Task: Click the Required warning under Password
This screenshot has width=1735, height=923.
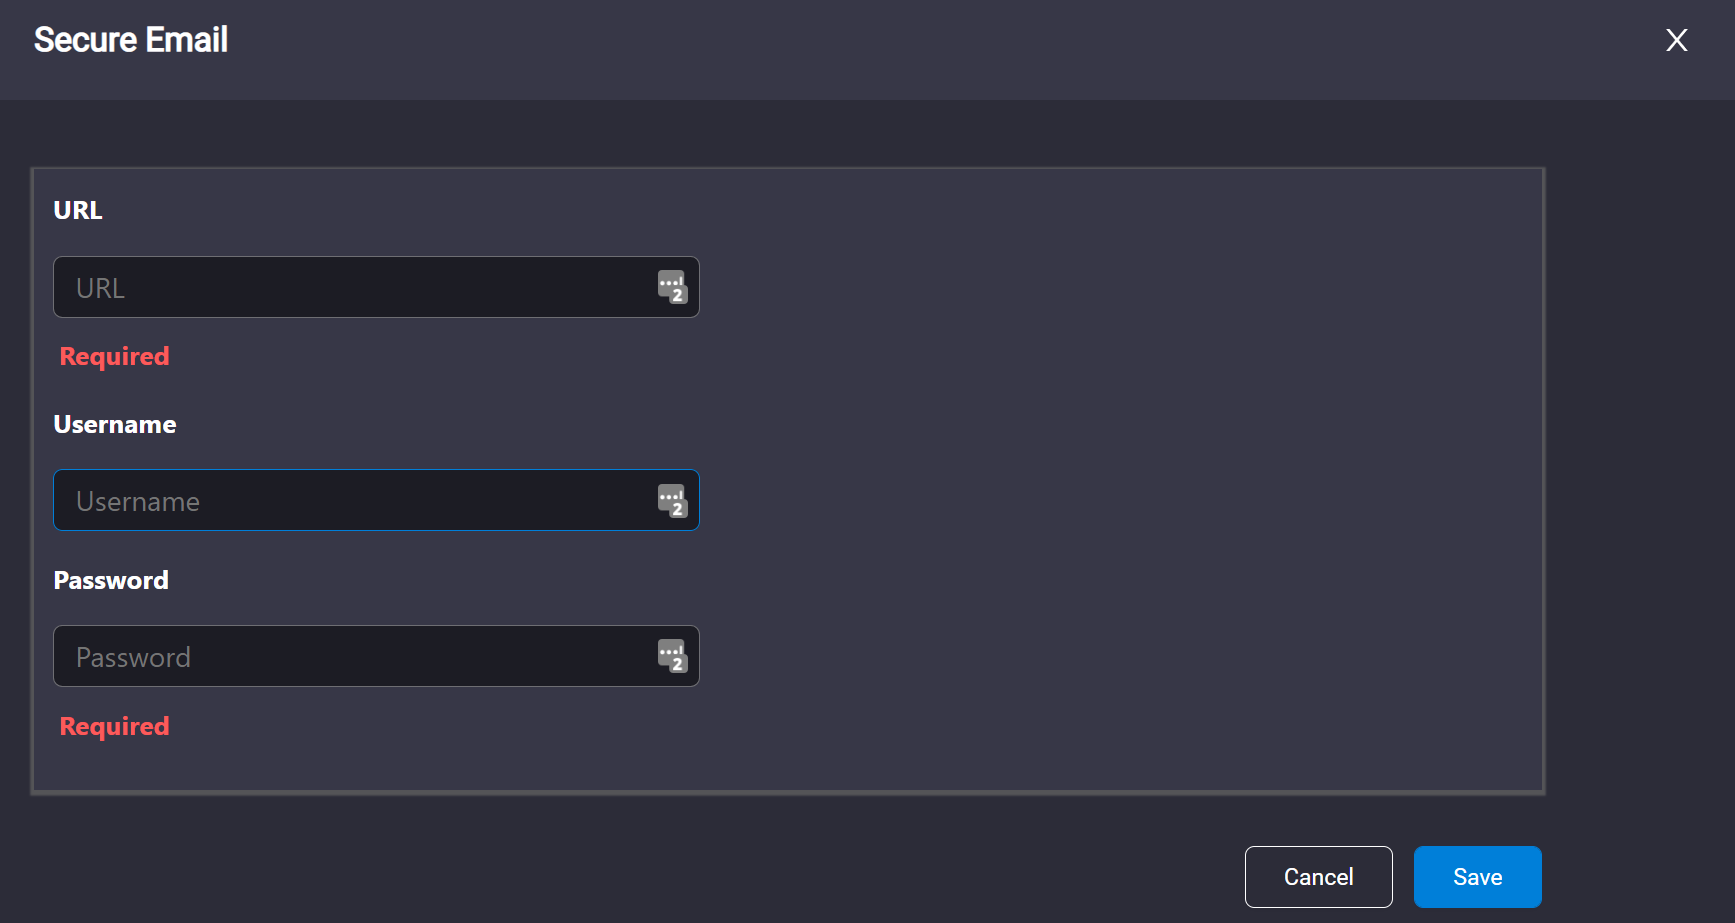Action: [115, 727]
